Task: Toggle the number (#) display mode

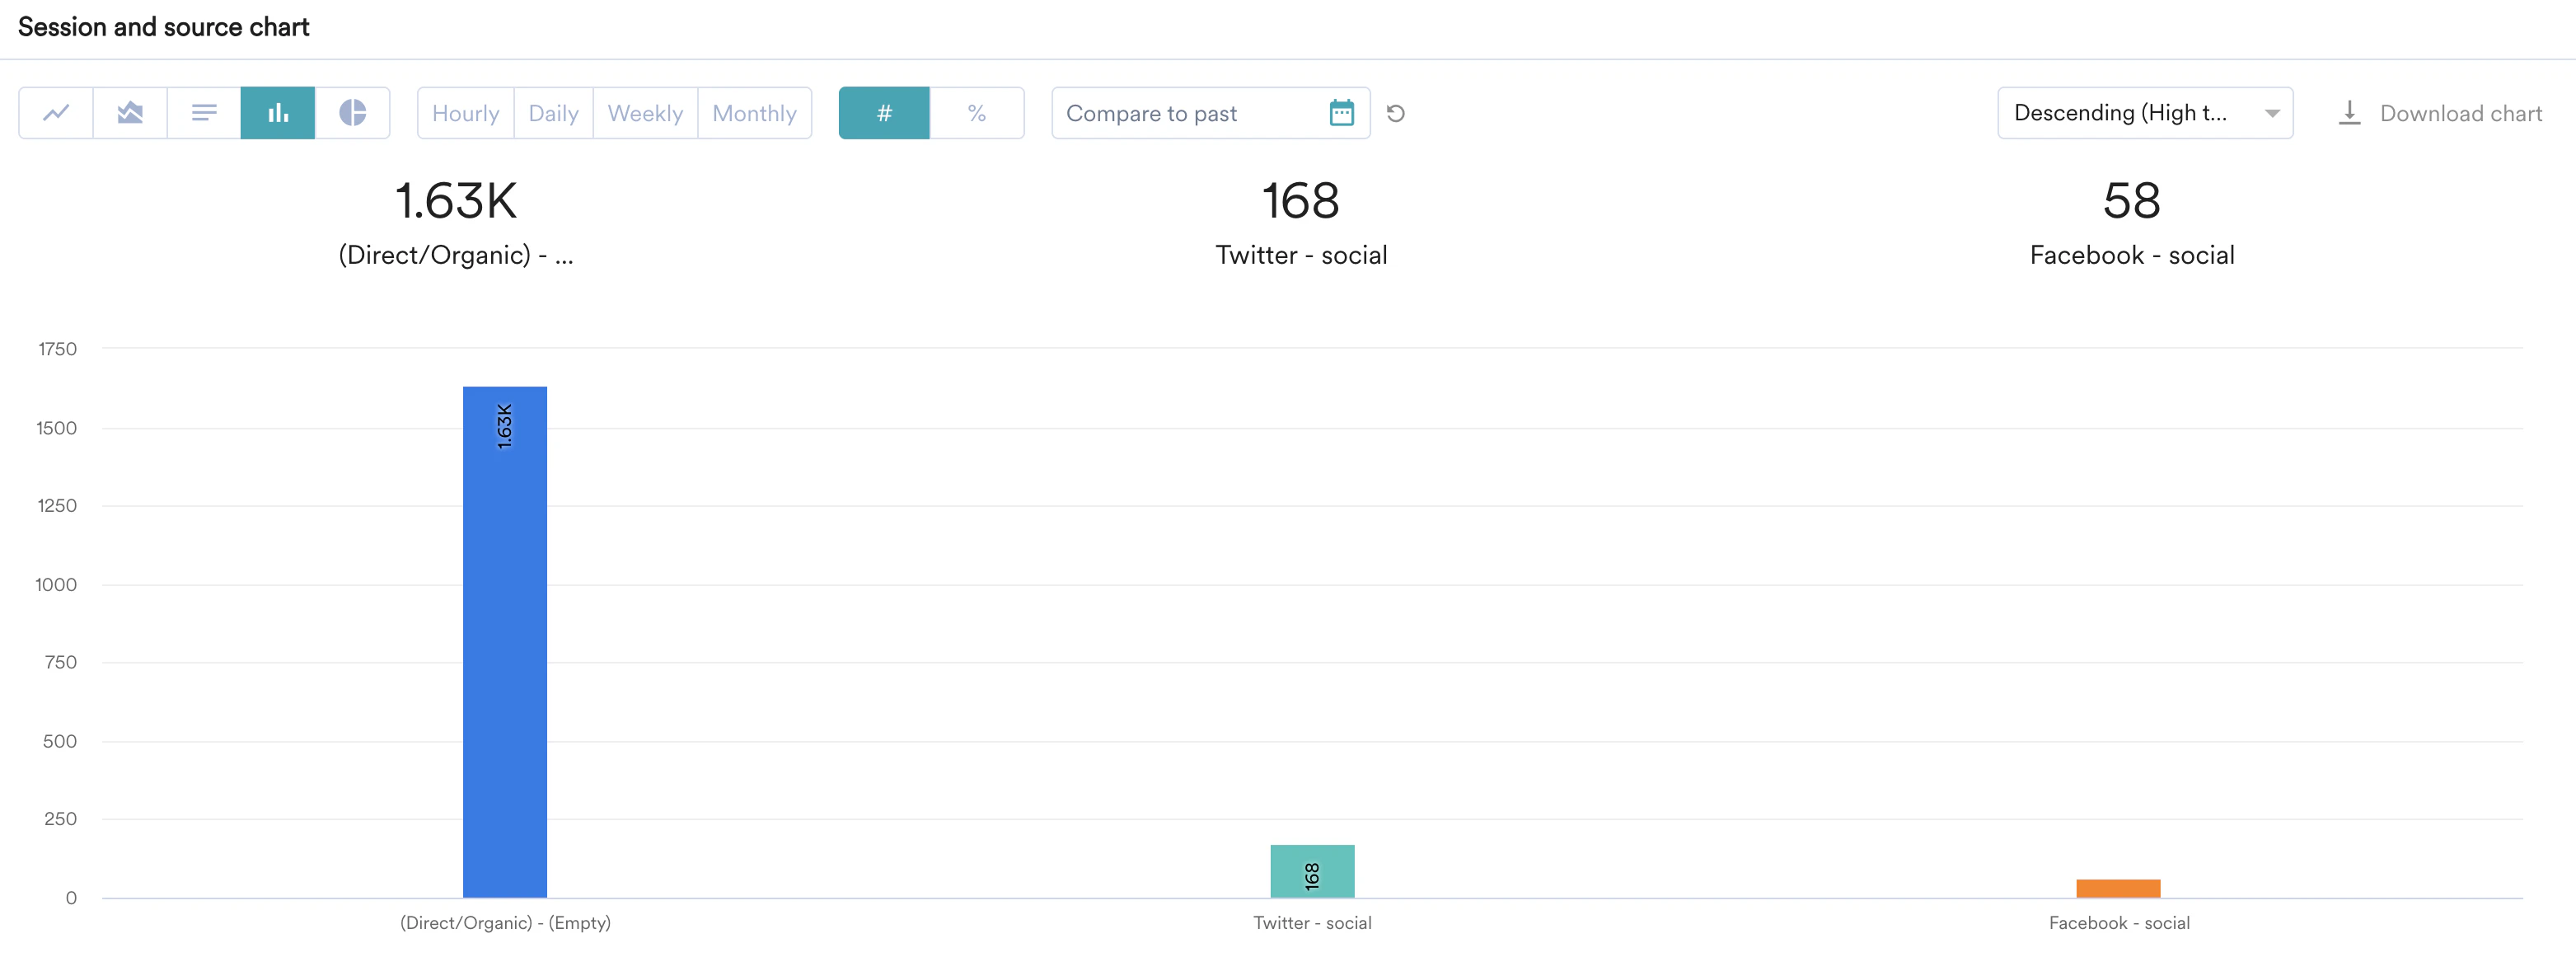Action: (884, 113)
